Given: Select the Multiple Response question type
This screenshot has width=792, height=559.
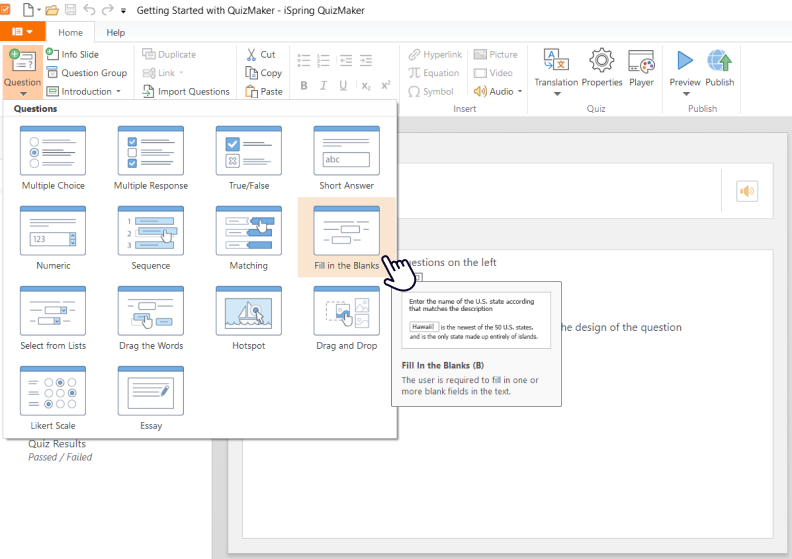Looking at the screenshot, I should pos(151,159).
